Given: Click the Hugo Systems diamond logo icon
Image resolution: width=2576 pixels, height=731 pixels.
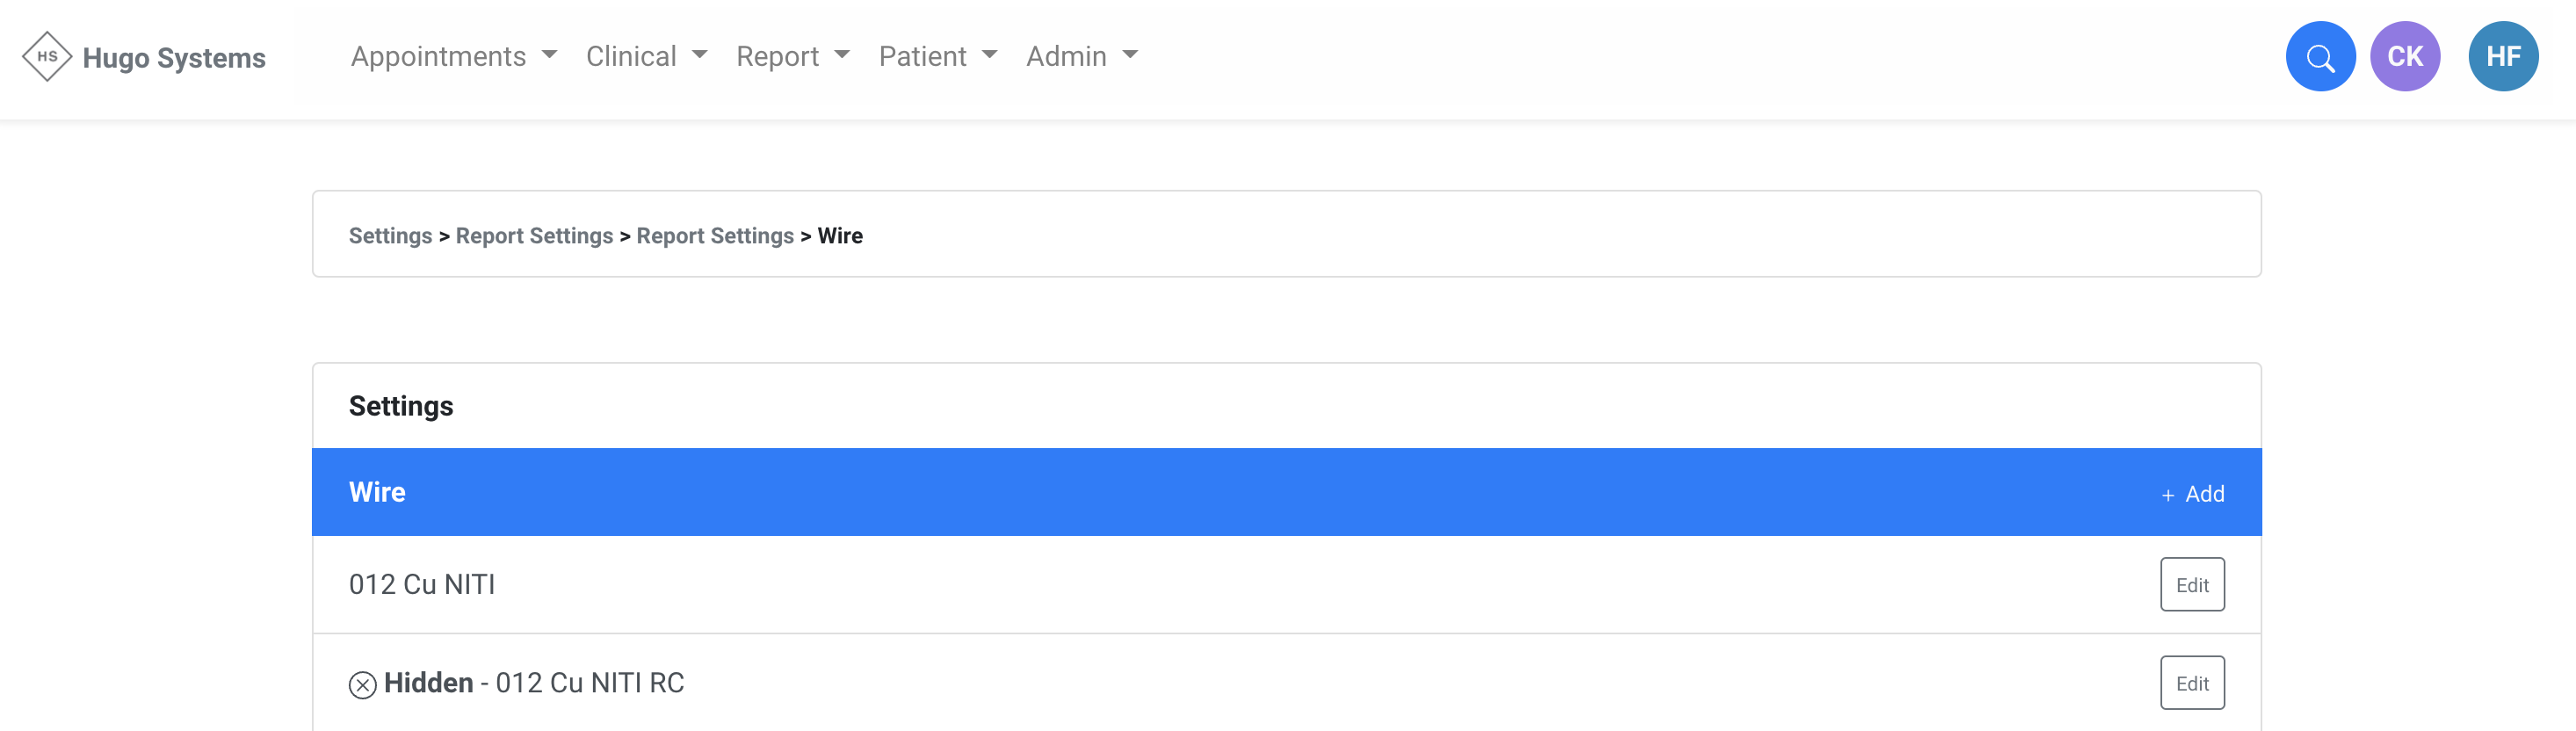Looking at the screenshot, I should [x=46, y=56].
